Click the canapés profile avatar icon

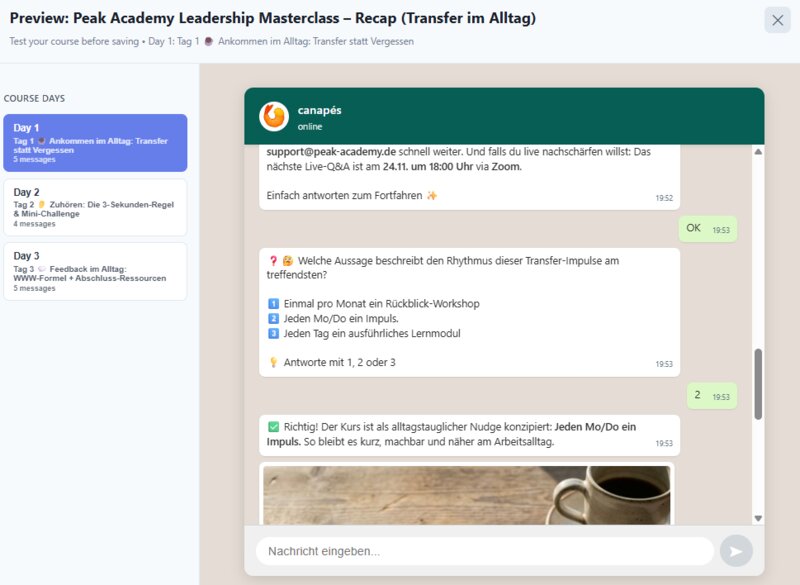click(x=273, y=117)
